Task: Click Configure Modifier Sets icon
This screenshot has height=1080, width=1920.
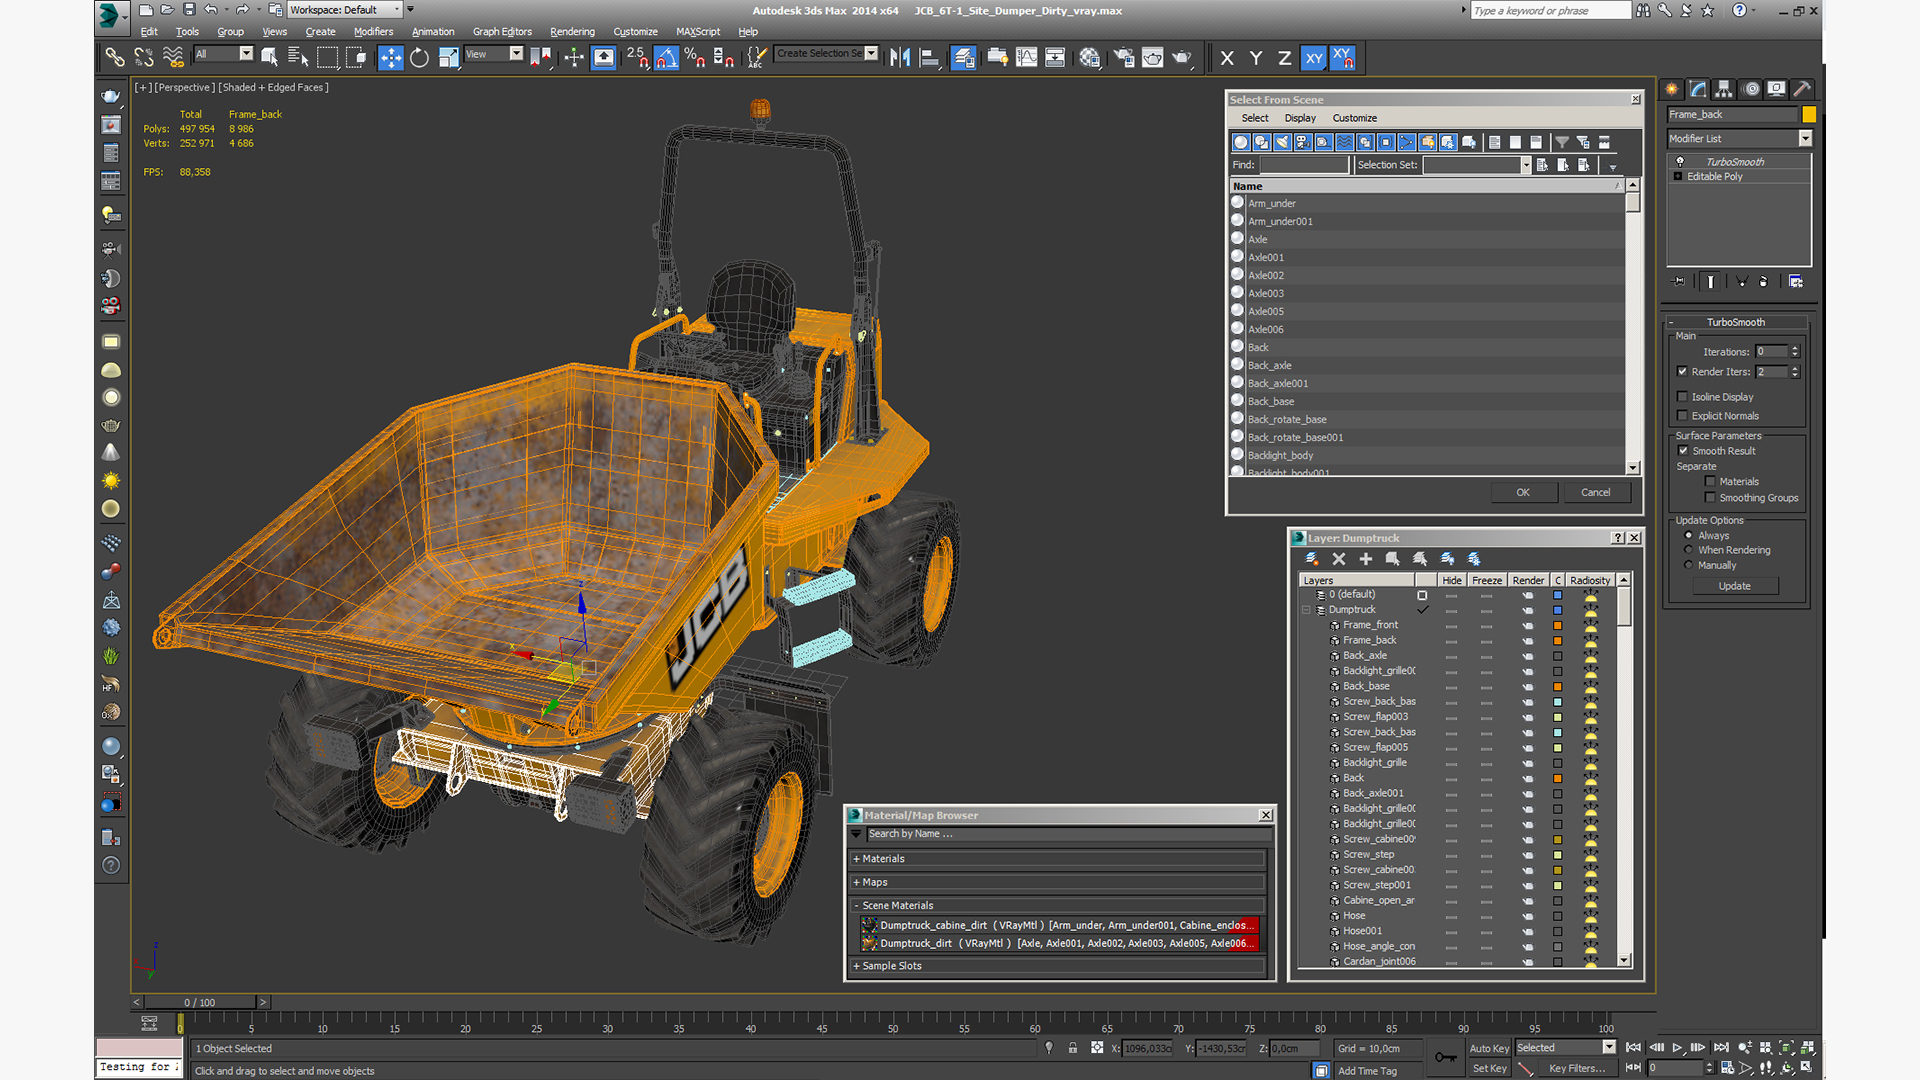Action: pos(1796,282)
